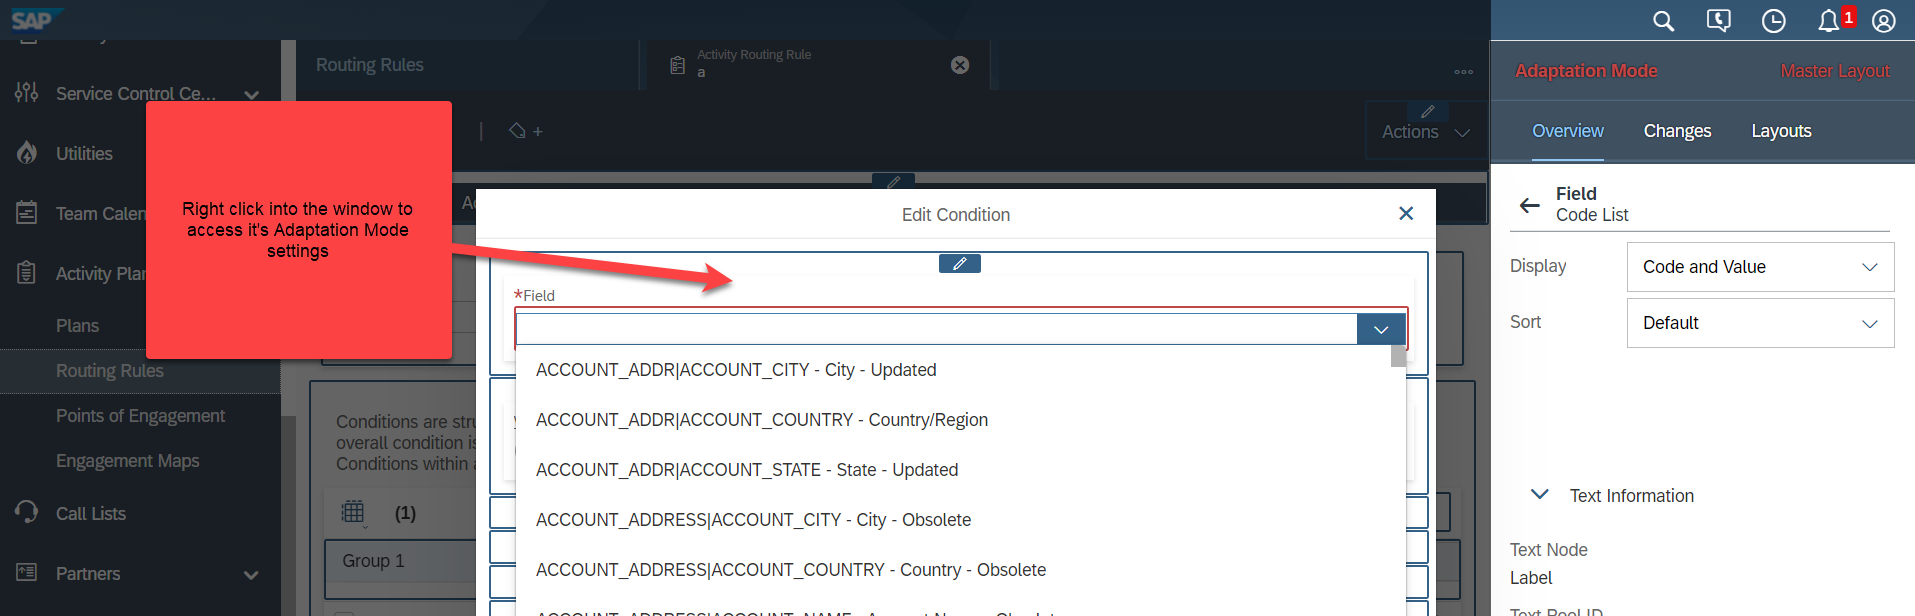Viewport: 1915px width, 616px height.
Task: Open the Field dropdown arrow button
Action: 1381,329
